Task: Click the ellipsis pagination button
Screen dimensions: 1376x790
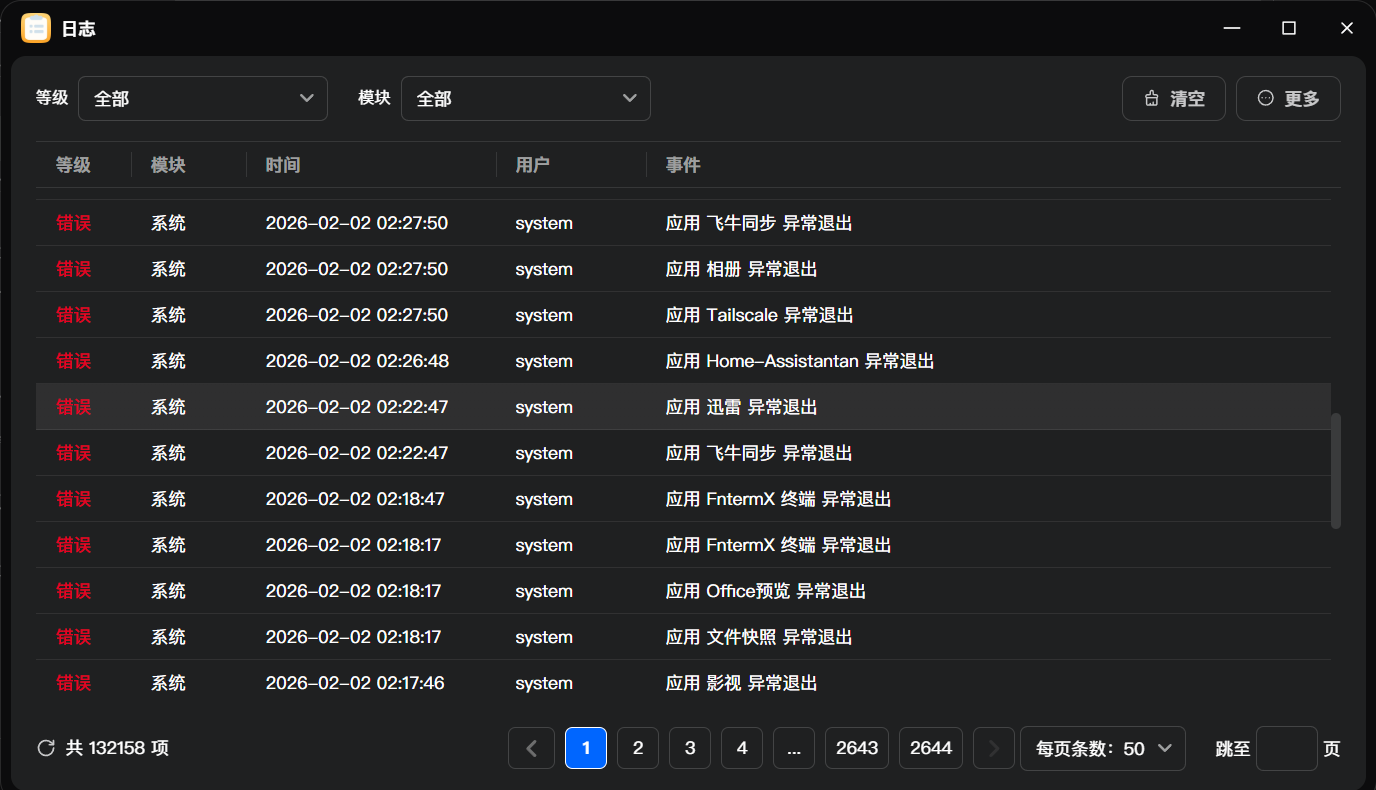Action: [x=793, y=748]
